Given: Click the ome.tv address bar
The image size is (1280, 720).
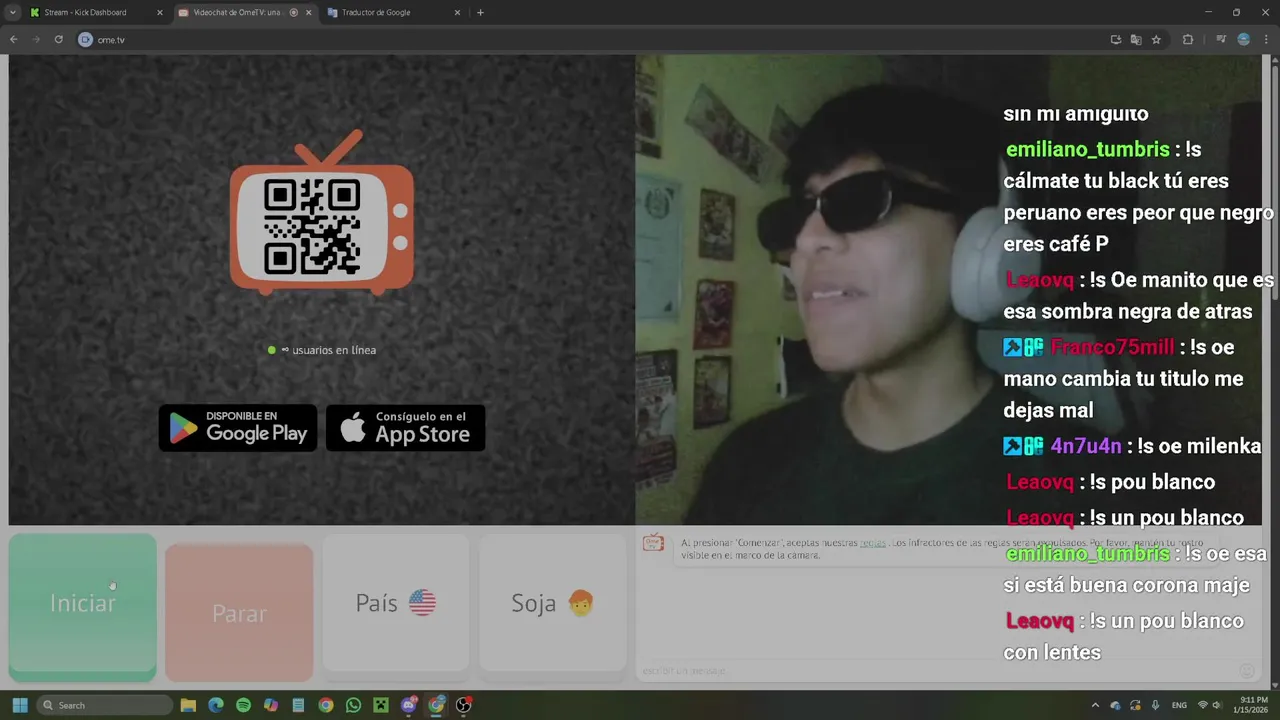Looking at the screenshot, I should [x=600, y=39].
